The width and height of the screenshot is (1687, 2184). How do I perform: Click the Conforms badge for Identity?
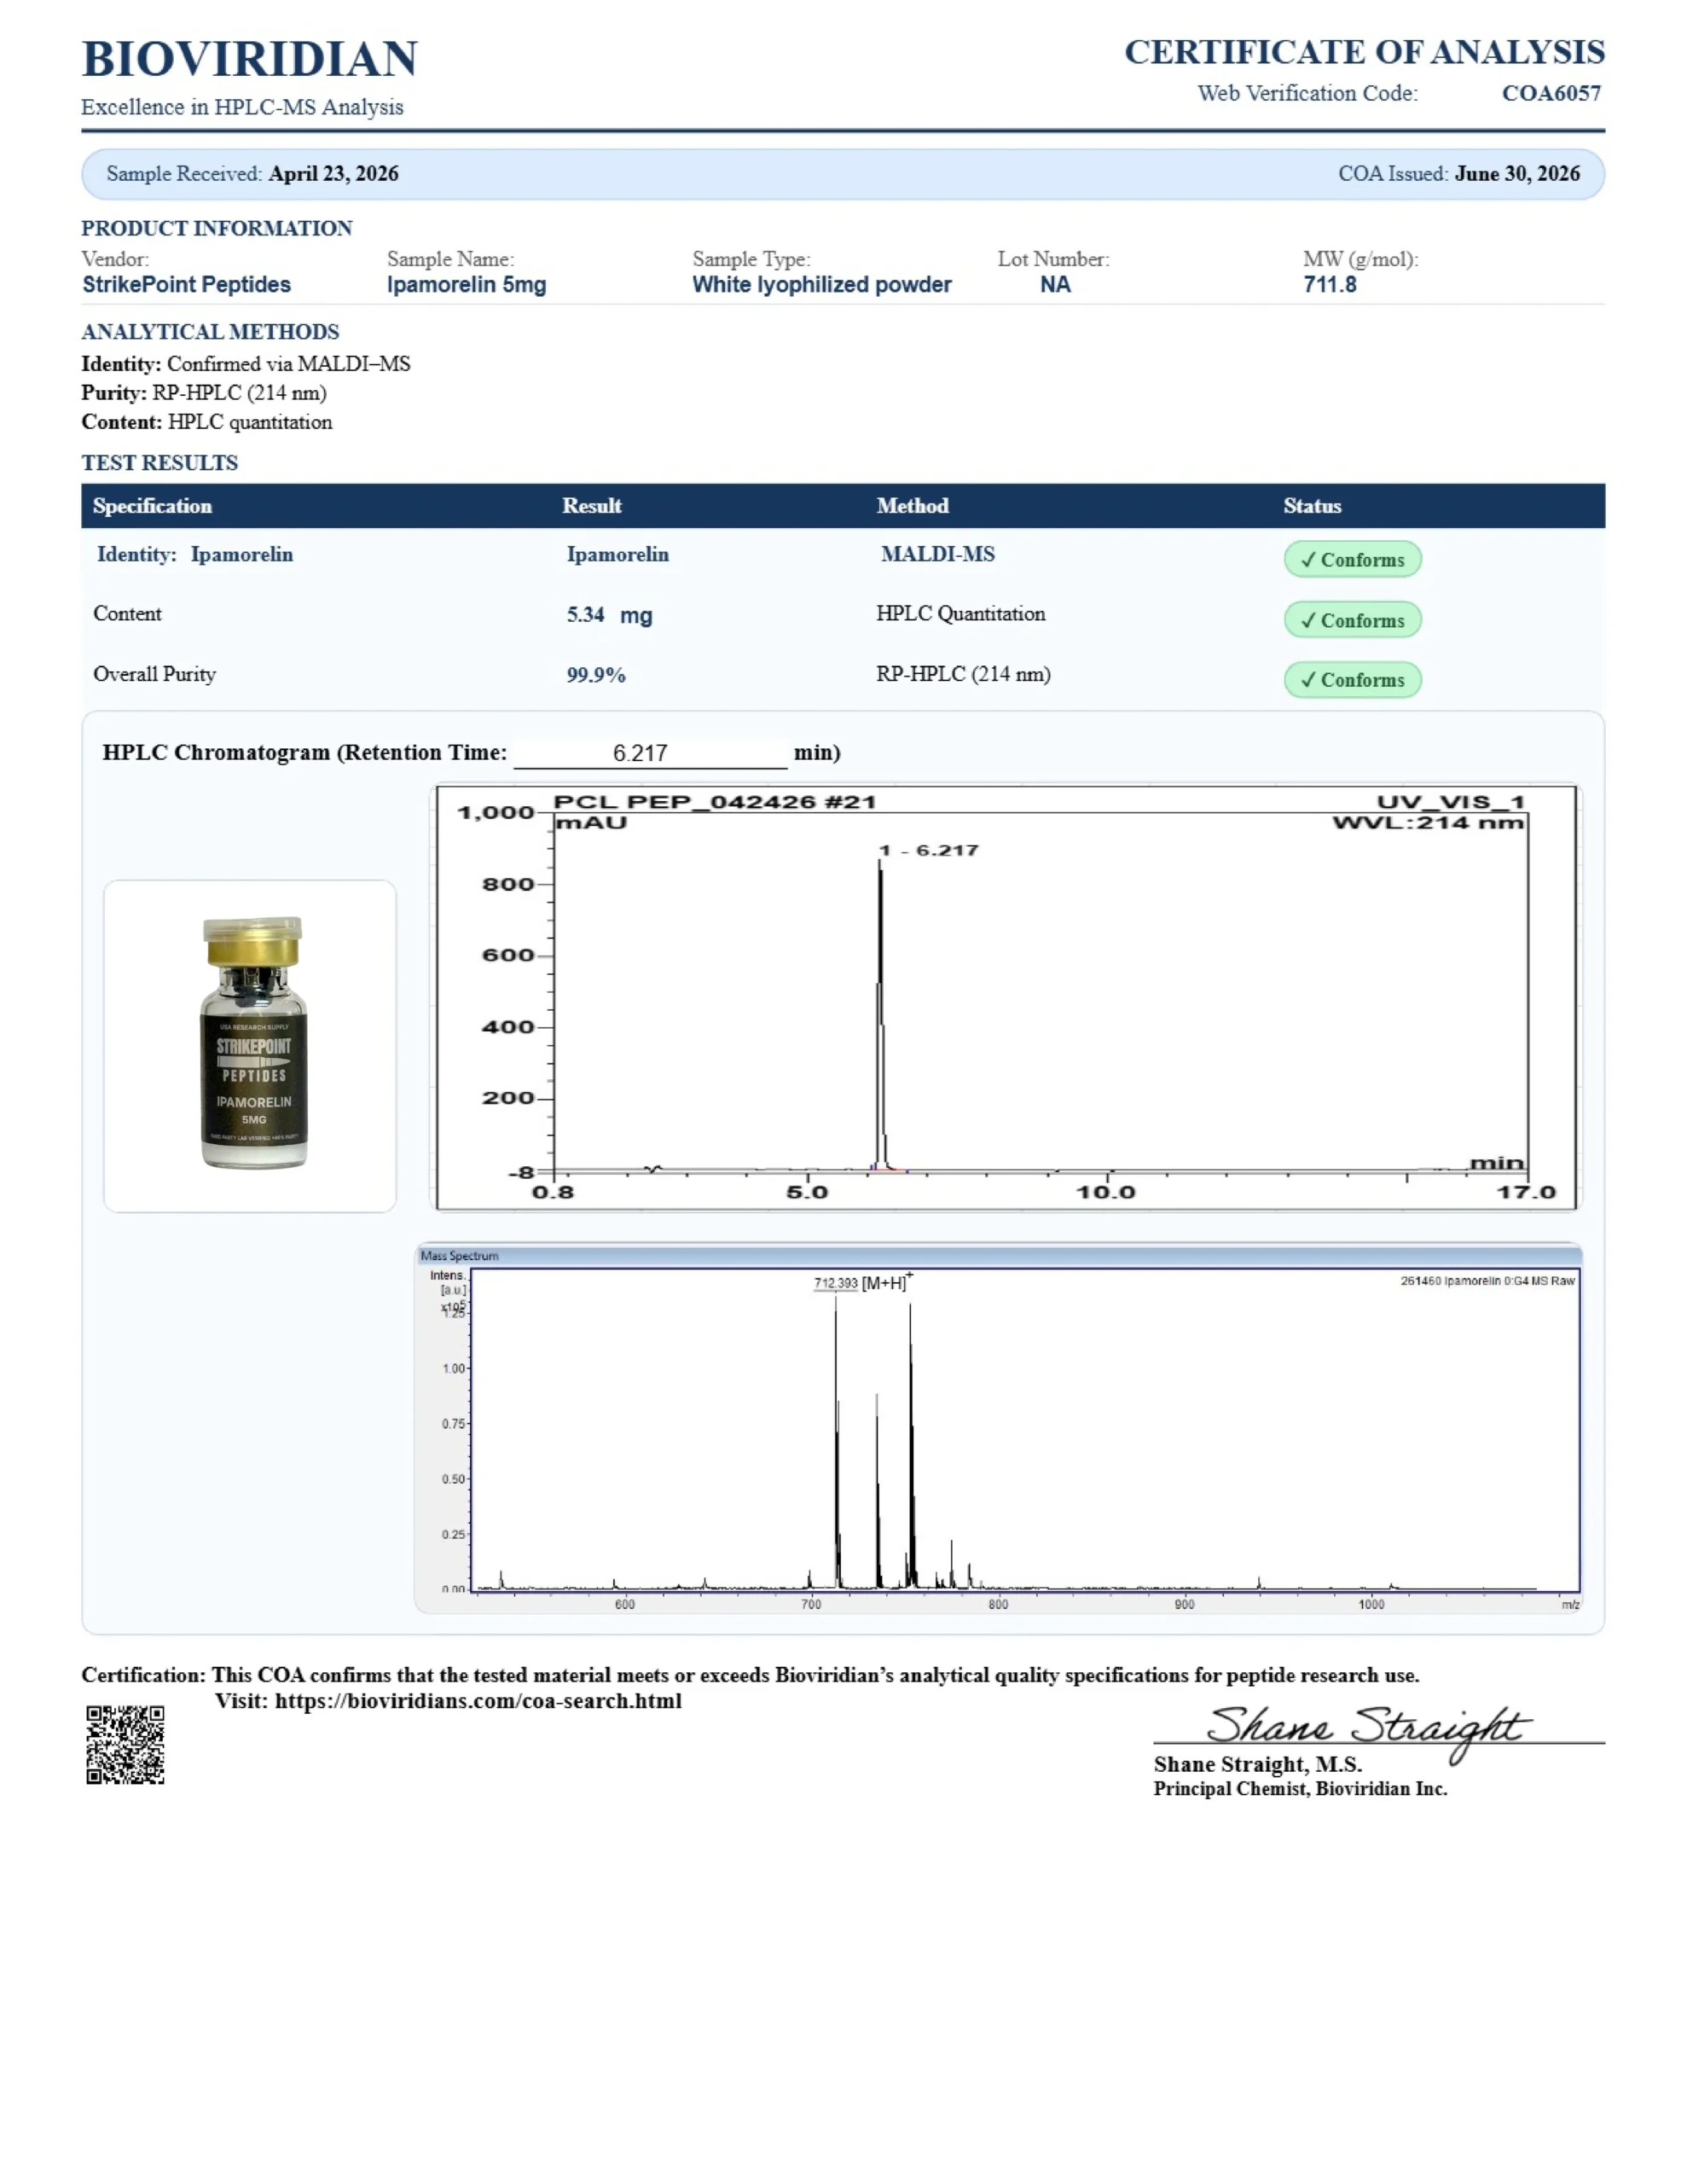1352,560
